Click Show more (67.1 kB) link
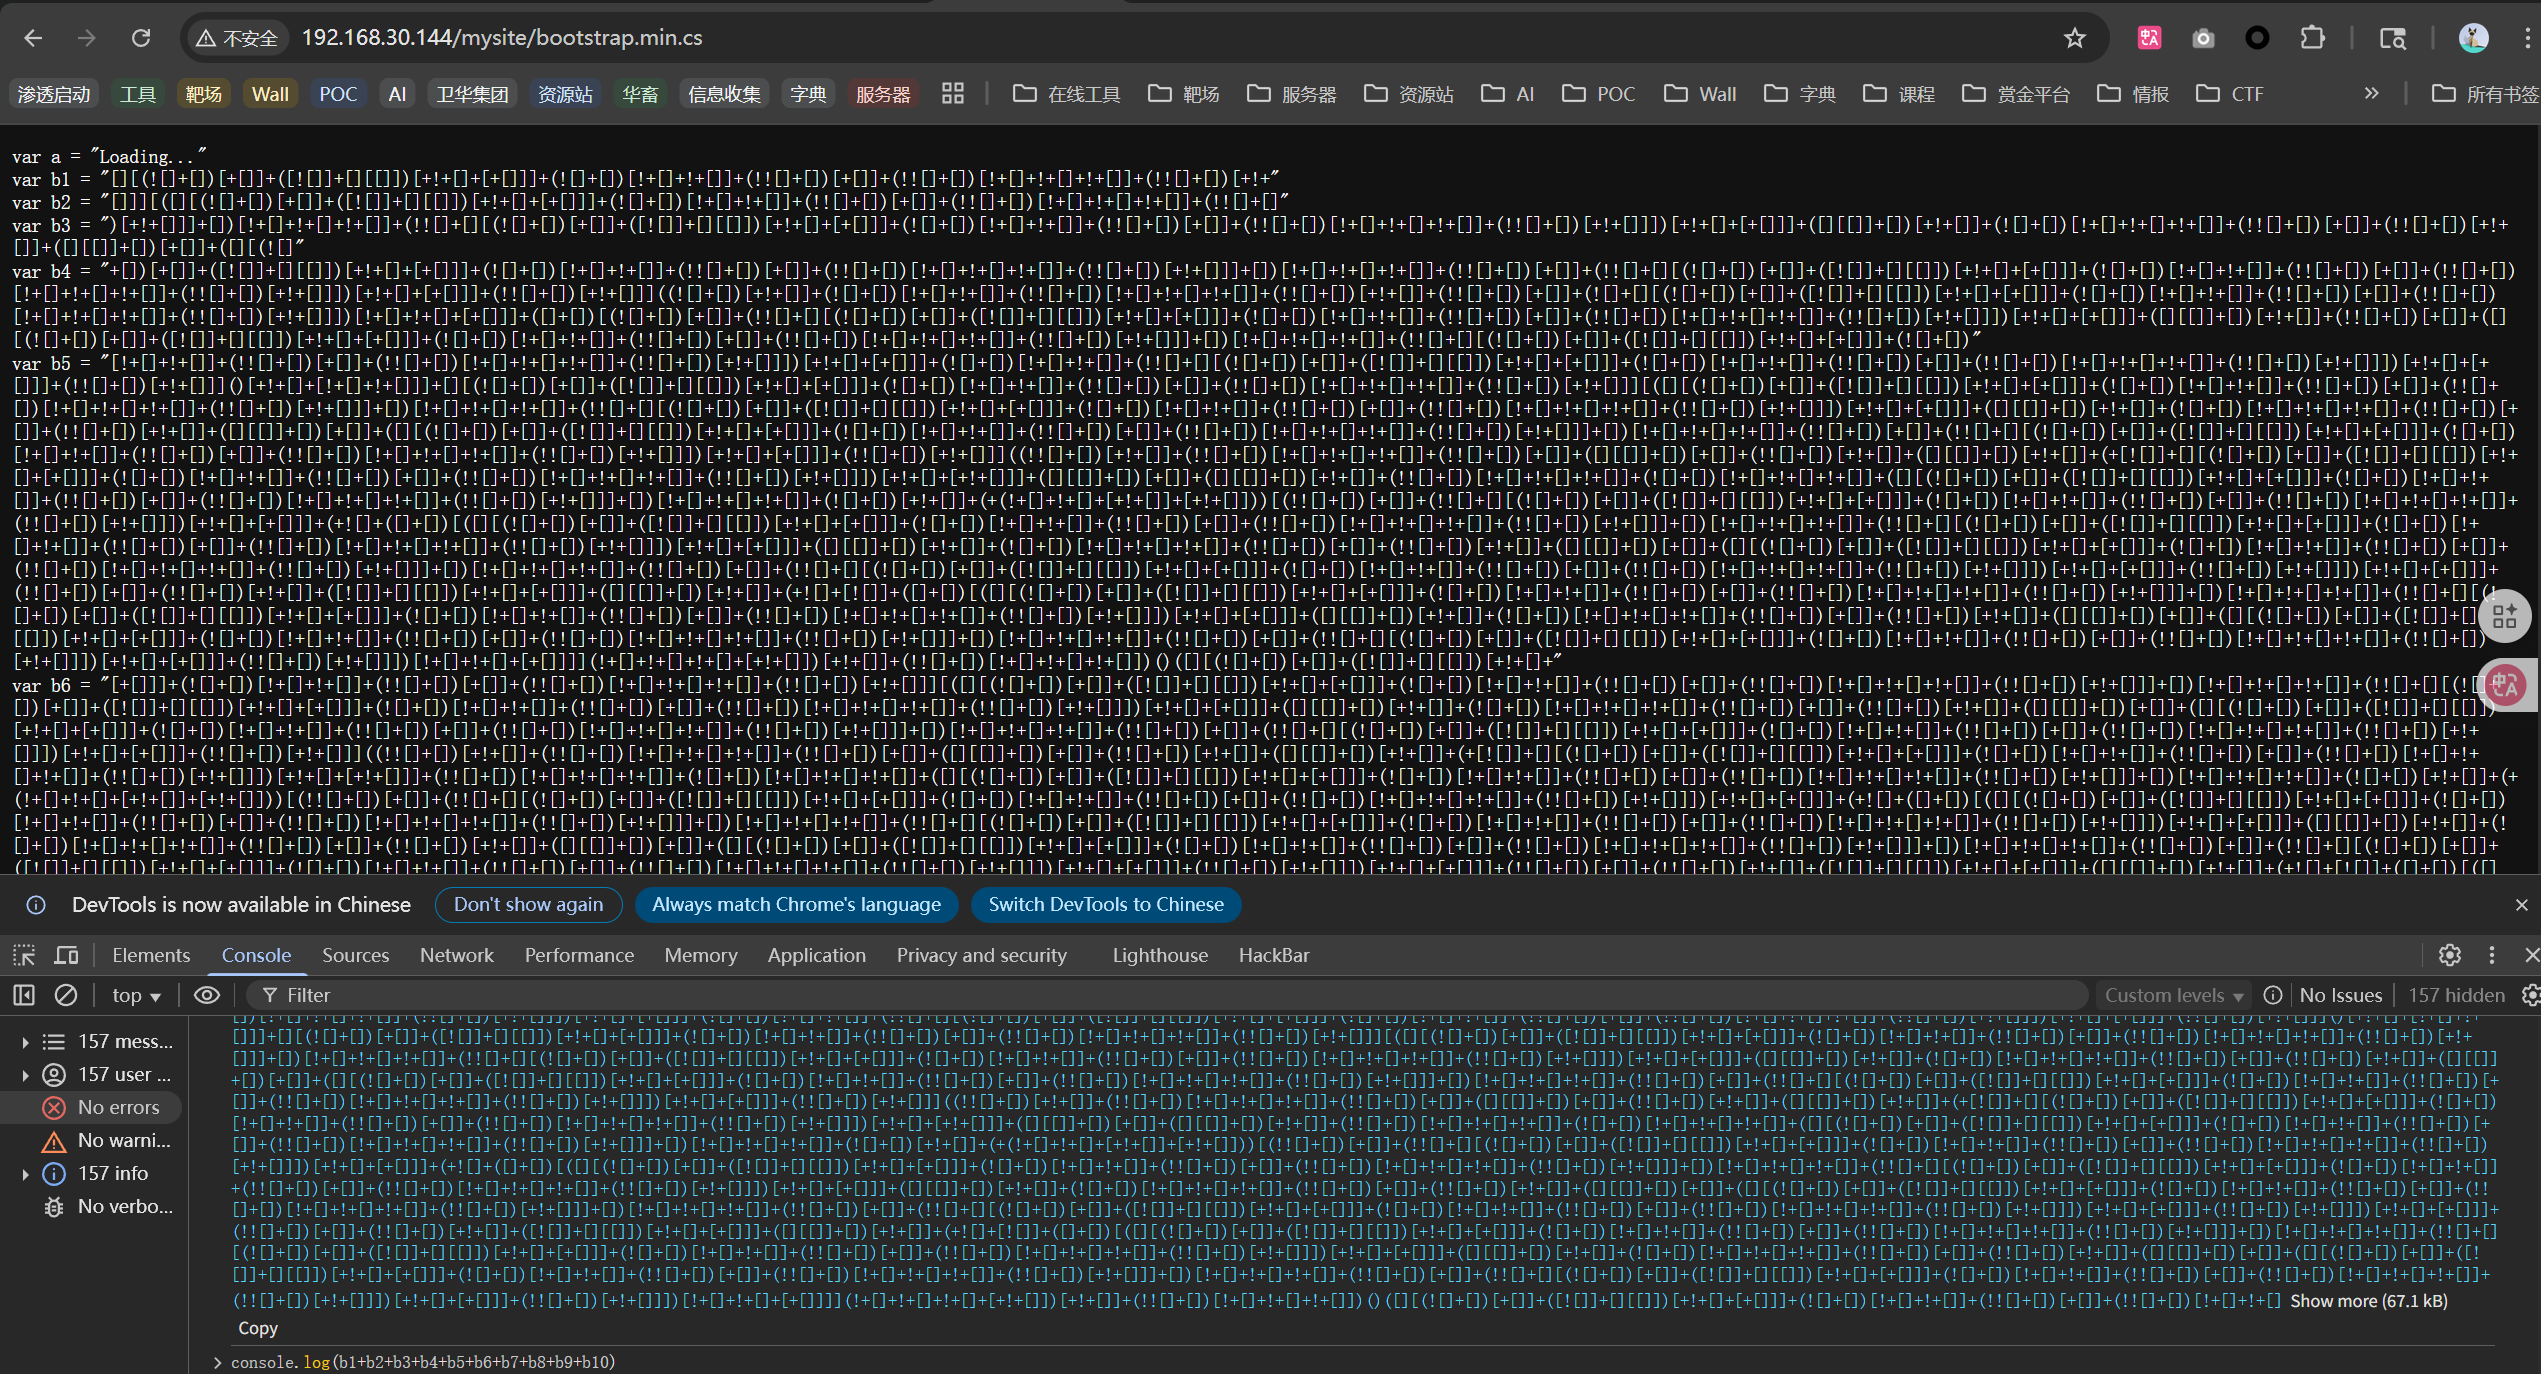Viewport: 2541px width, 1374px height. click(x=2368, y=1301)
